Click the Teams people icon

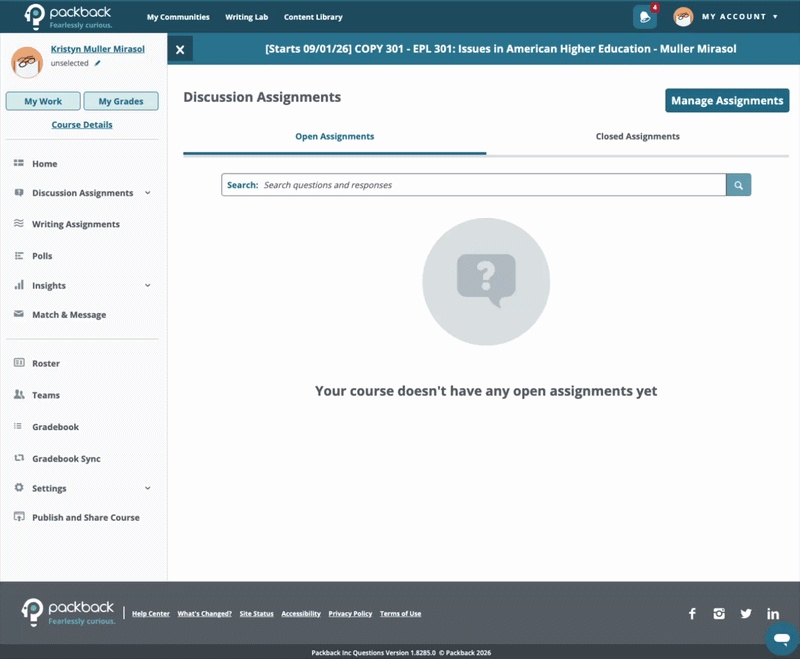coord(19,394)
